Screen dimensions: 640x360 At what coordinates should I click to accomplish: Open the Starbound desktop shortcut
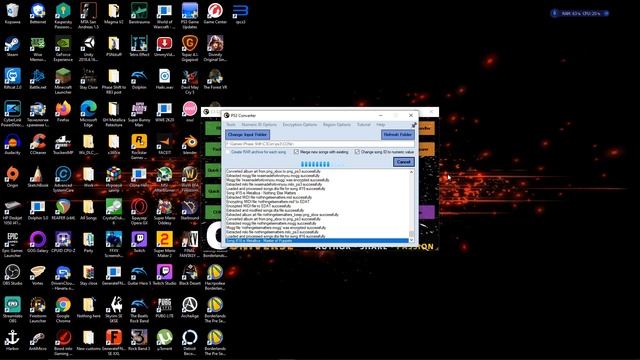pyautogui.click(x=190, y=209)
